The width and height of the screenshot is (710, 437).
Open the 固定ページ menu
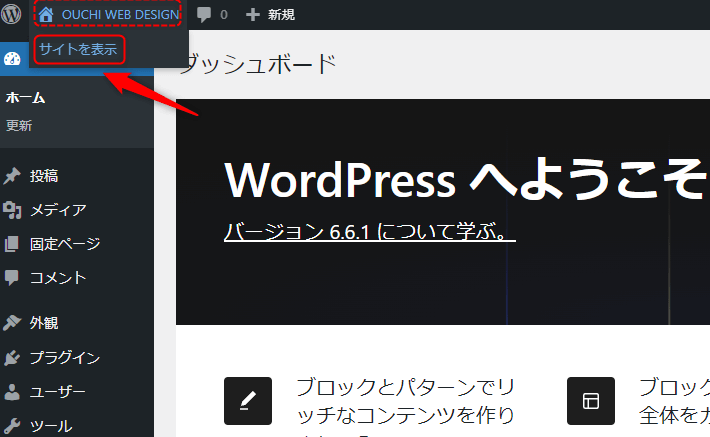tap(65, 244)
